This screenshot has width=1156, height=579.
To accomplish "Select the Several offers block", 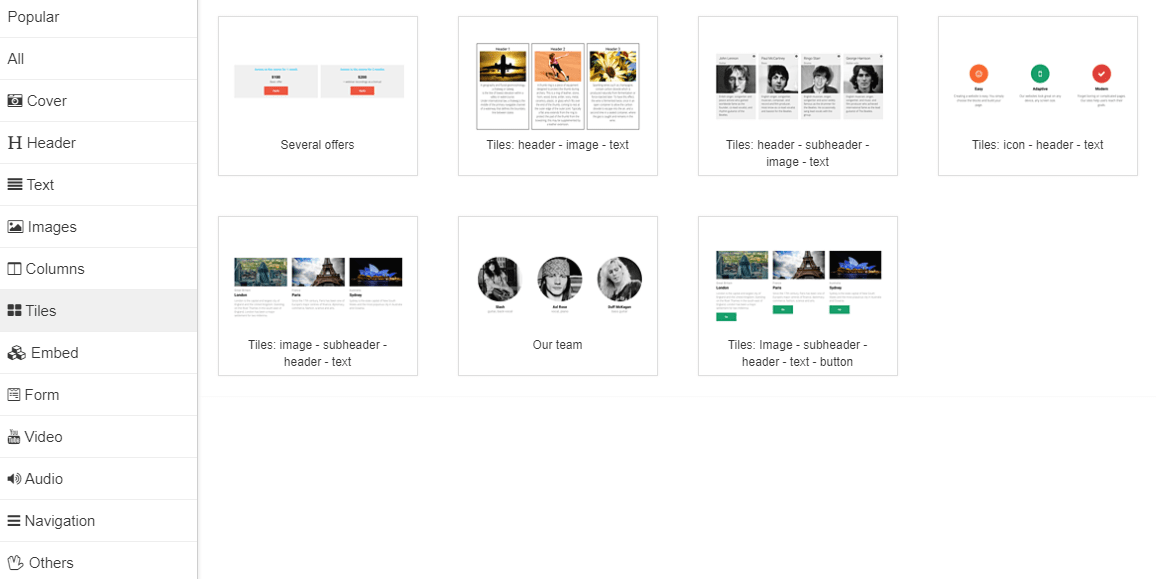I will click(x=318, y=96).
